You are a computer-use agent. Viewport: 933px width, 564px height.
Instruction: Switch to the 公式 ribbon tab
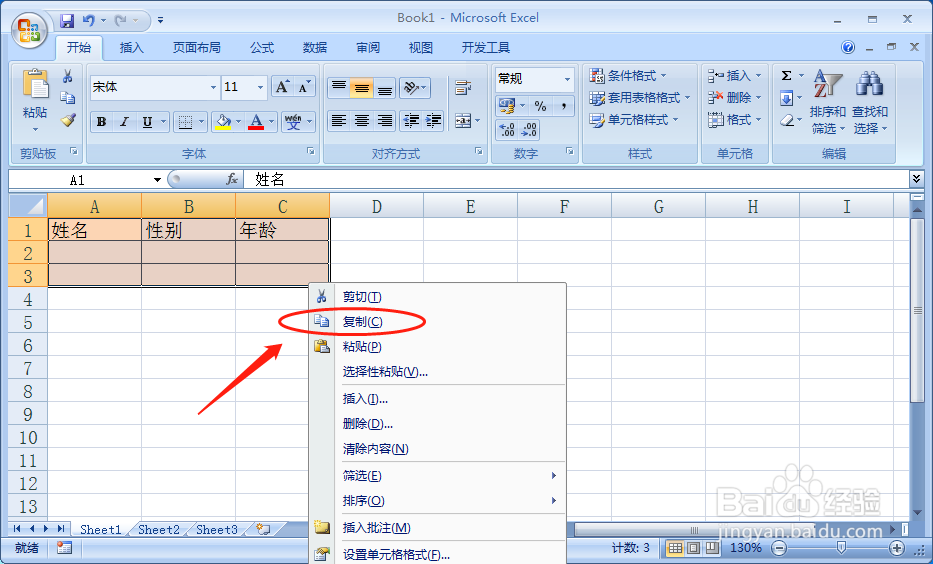(x=262, y=48)
